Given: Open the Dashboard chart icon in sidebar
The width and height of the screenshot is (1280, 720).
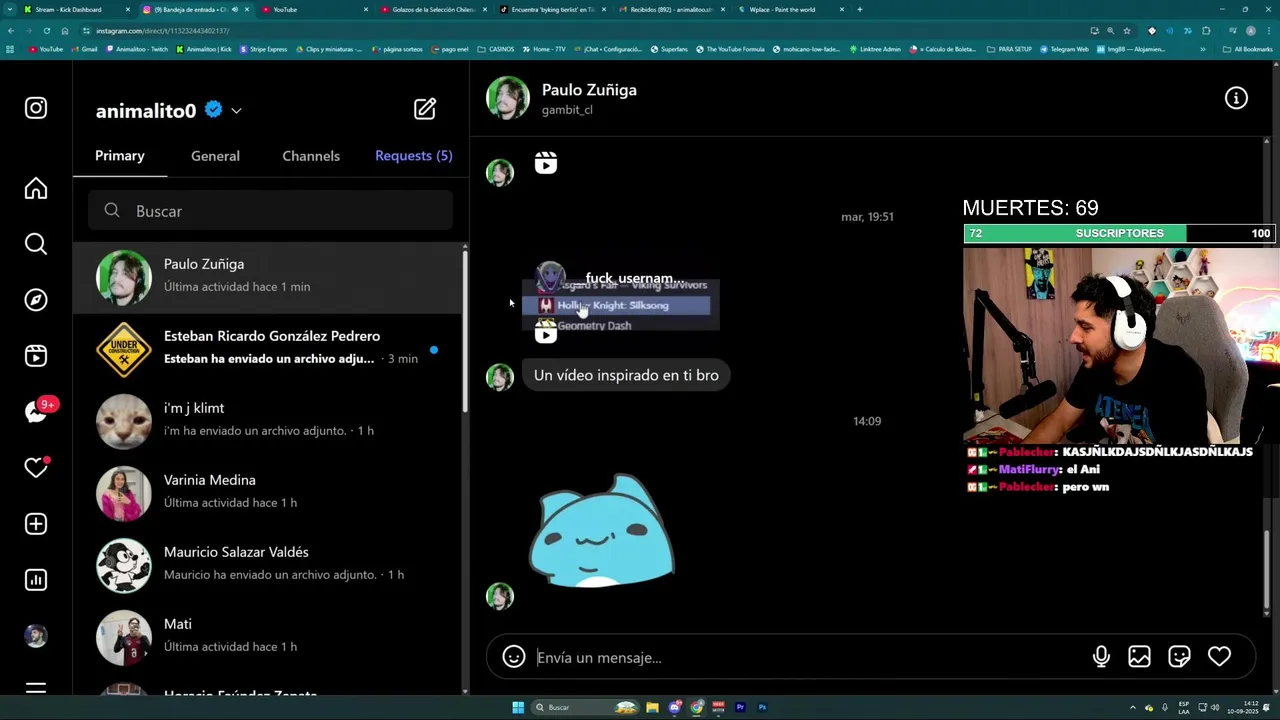Looking at the screenshot, I should click(36, 580).
